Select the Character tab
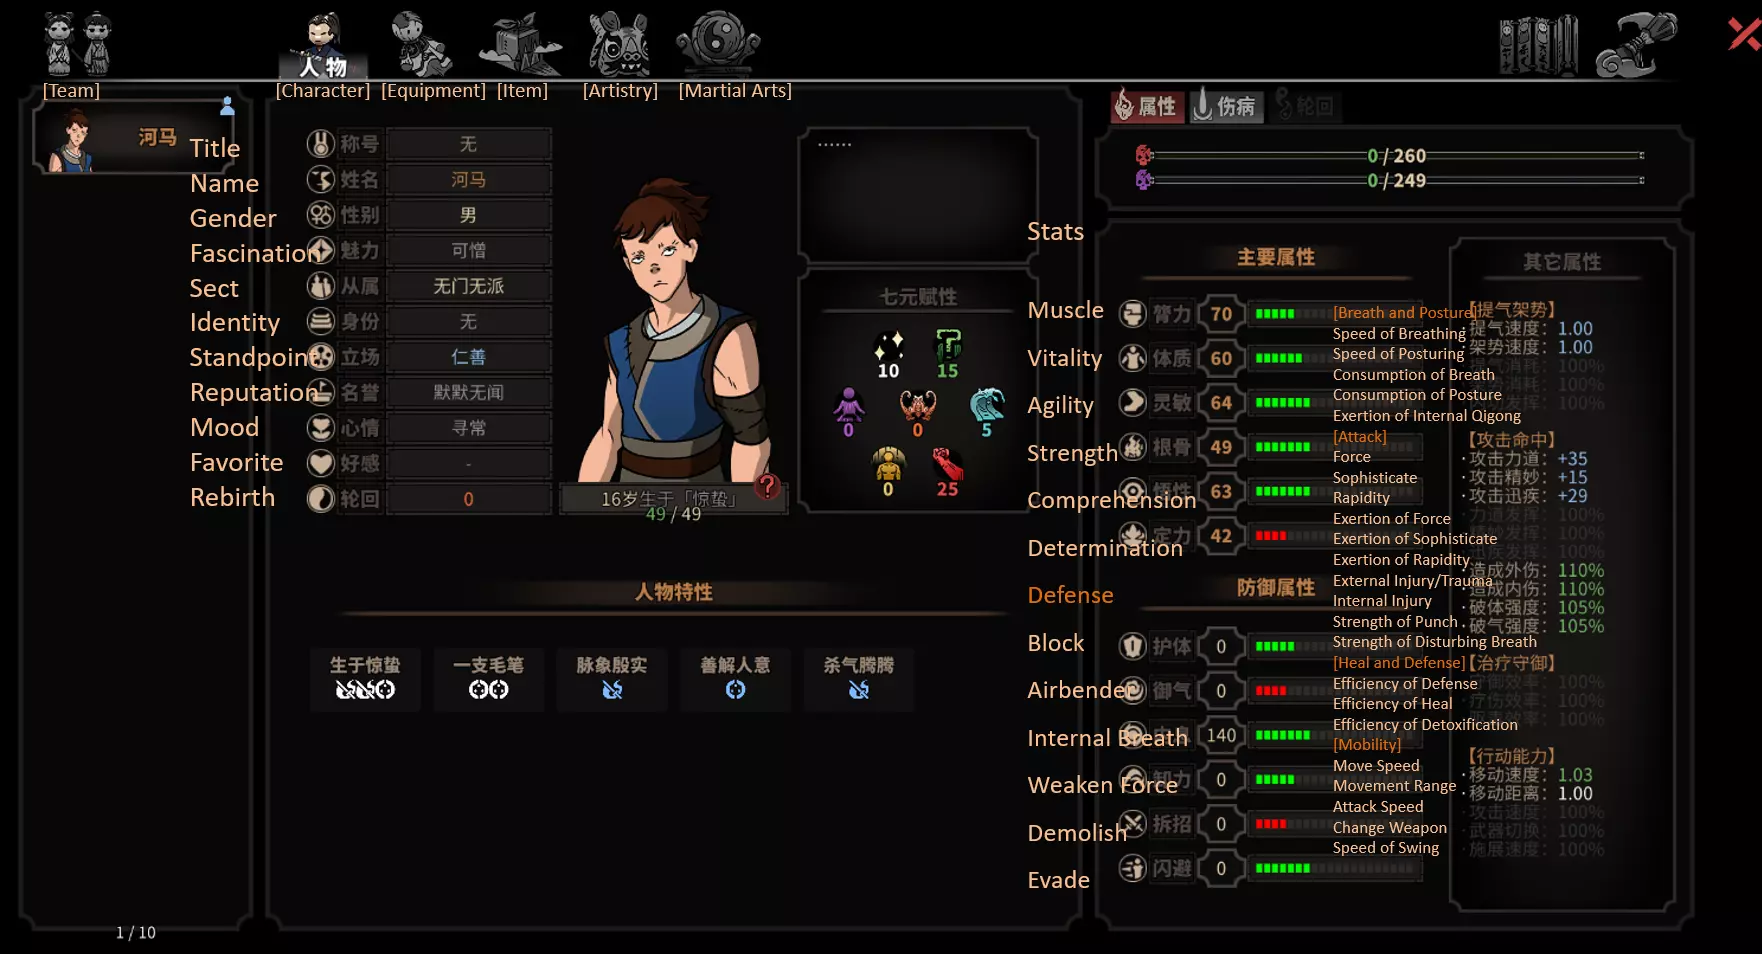 pyautogui.click(x=323, y=46)
